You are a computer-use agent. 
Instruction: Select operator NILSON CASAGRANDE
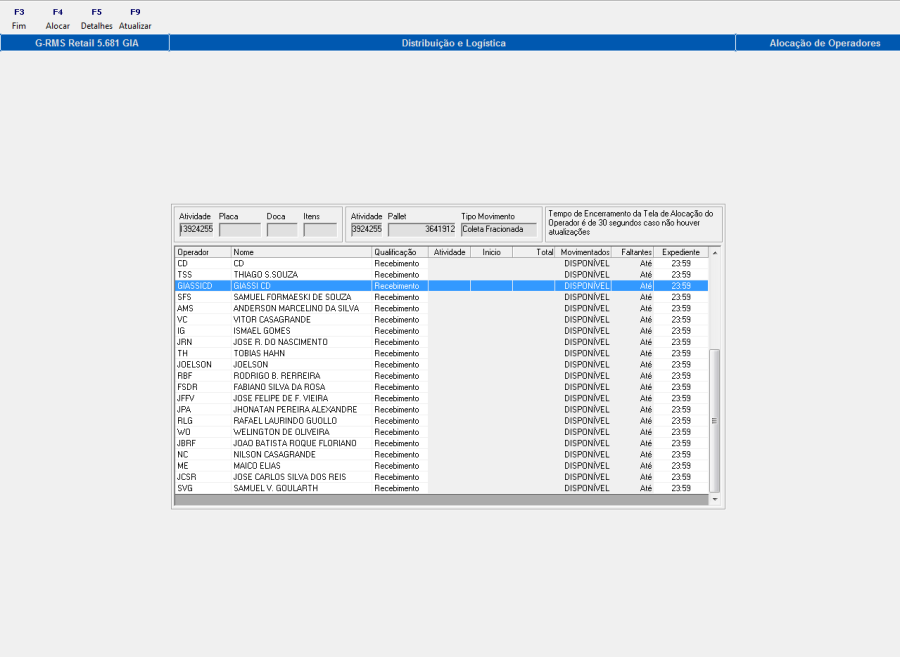pyautogui.click(x=441, y=454)
